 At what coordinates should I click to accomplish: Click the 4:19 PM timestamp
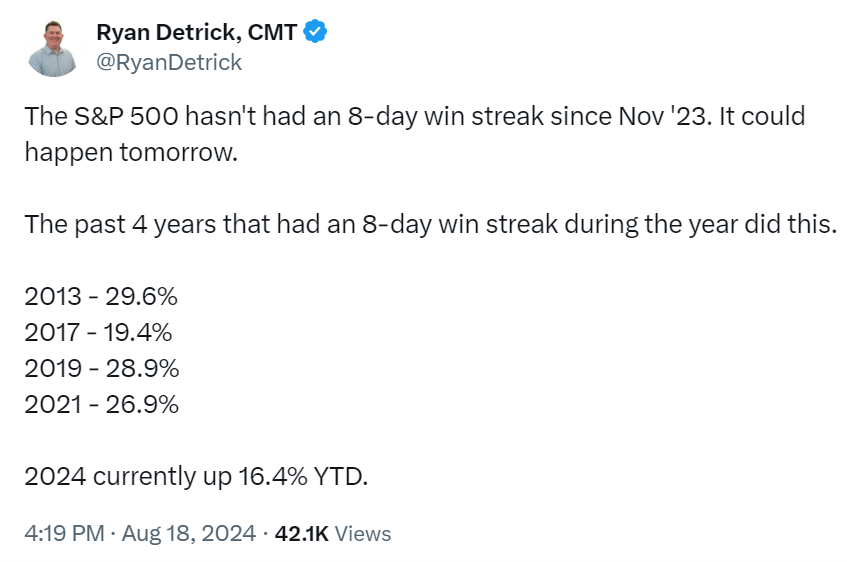pyautogui.click(x=64, y=533)
